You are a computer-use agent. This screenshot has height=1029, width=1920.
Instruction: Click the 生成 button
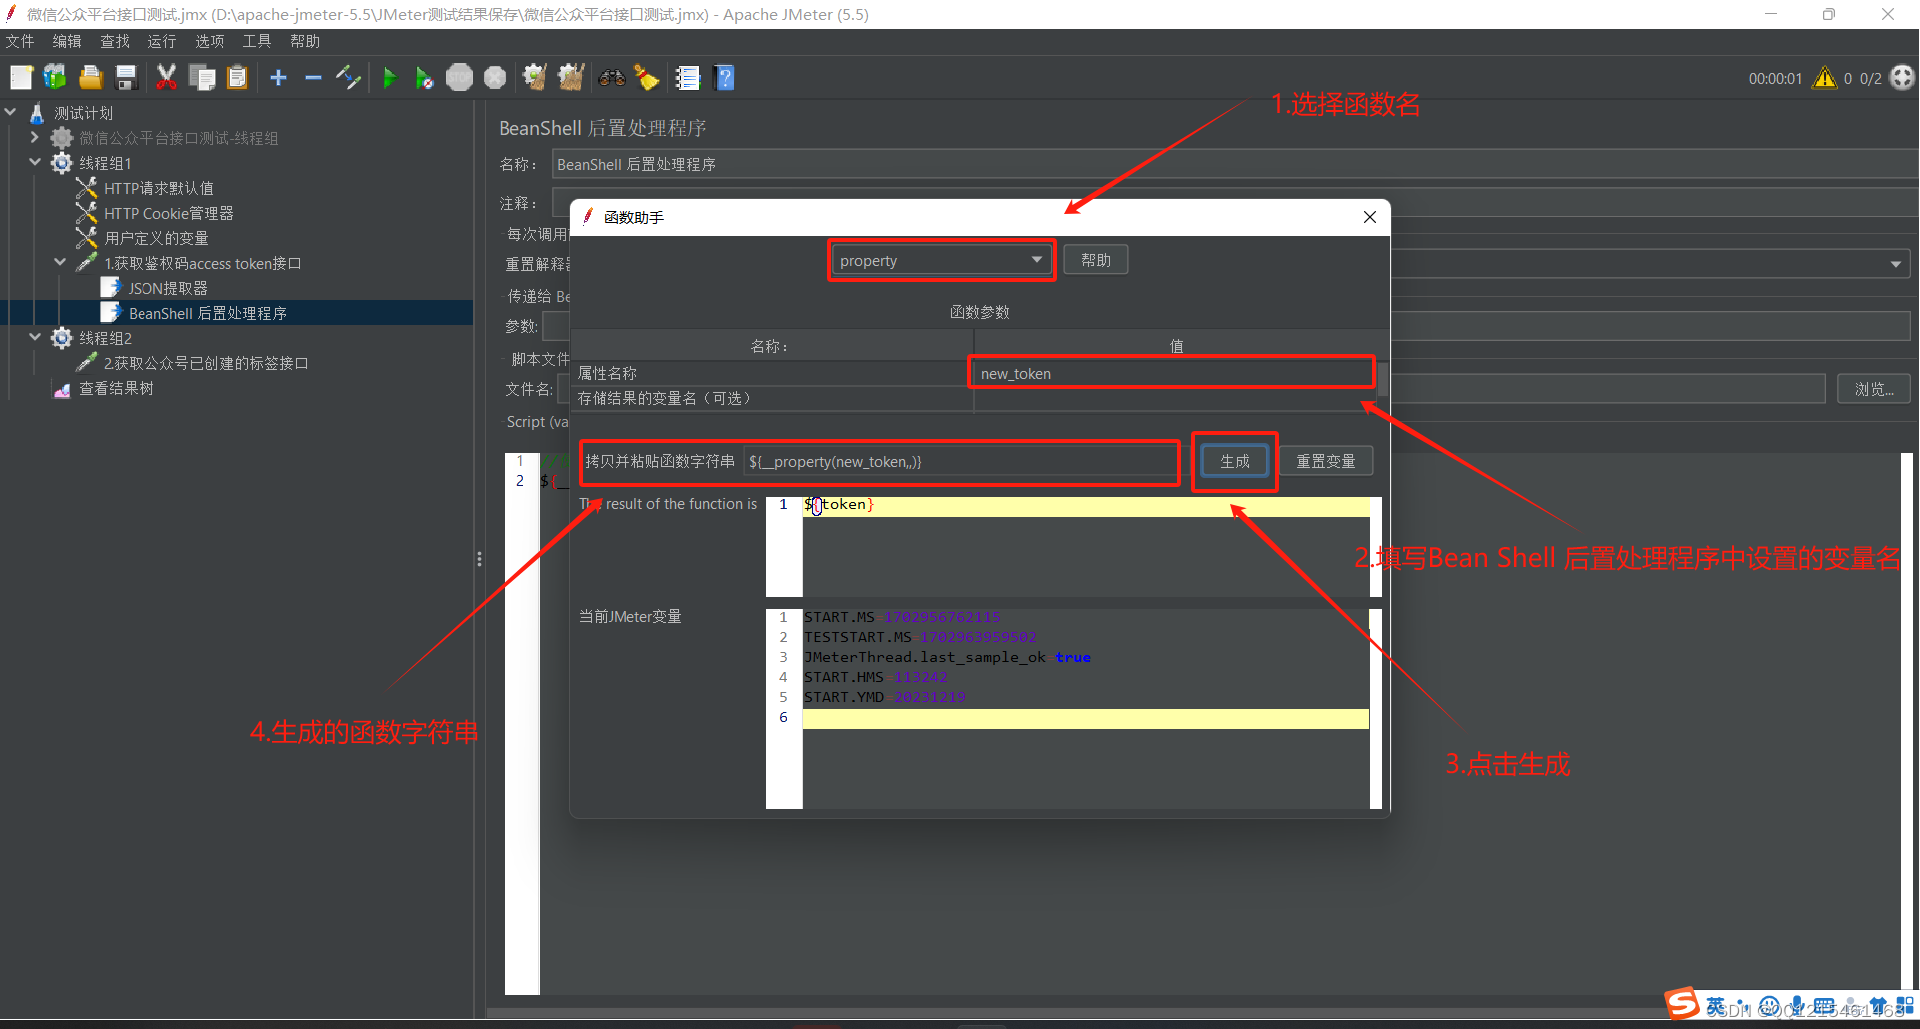[1235, 461]
